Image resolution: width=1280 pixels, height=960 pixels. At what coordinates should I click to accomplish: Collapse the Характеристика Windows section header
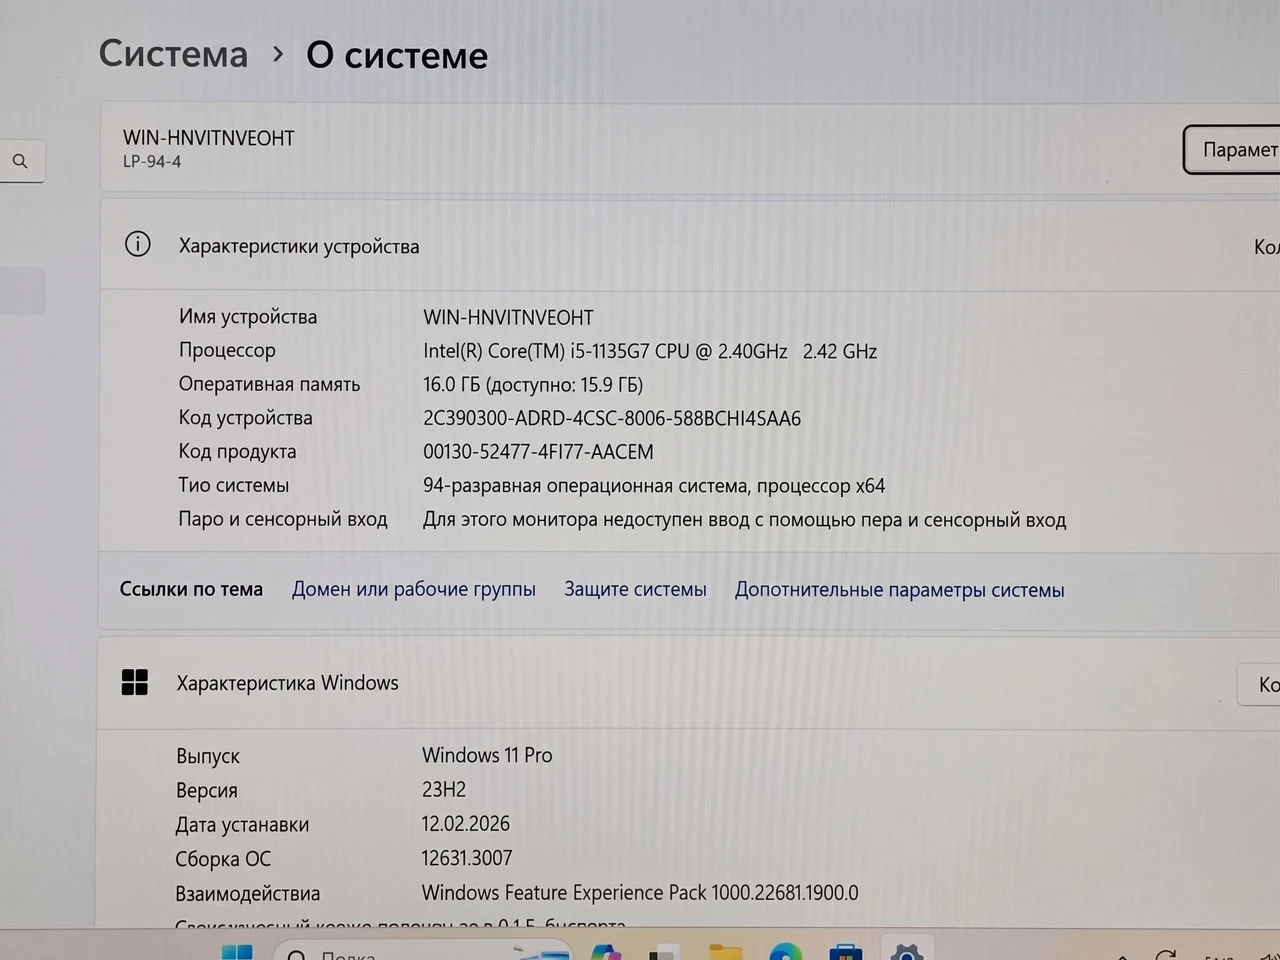pyautogui.click(x=689, y=683)
